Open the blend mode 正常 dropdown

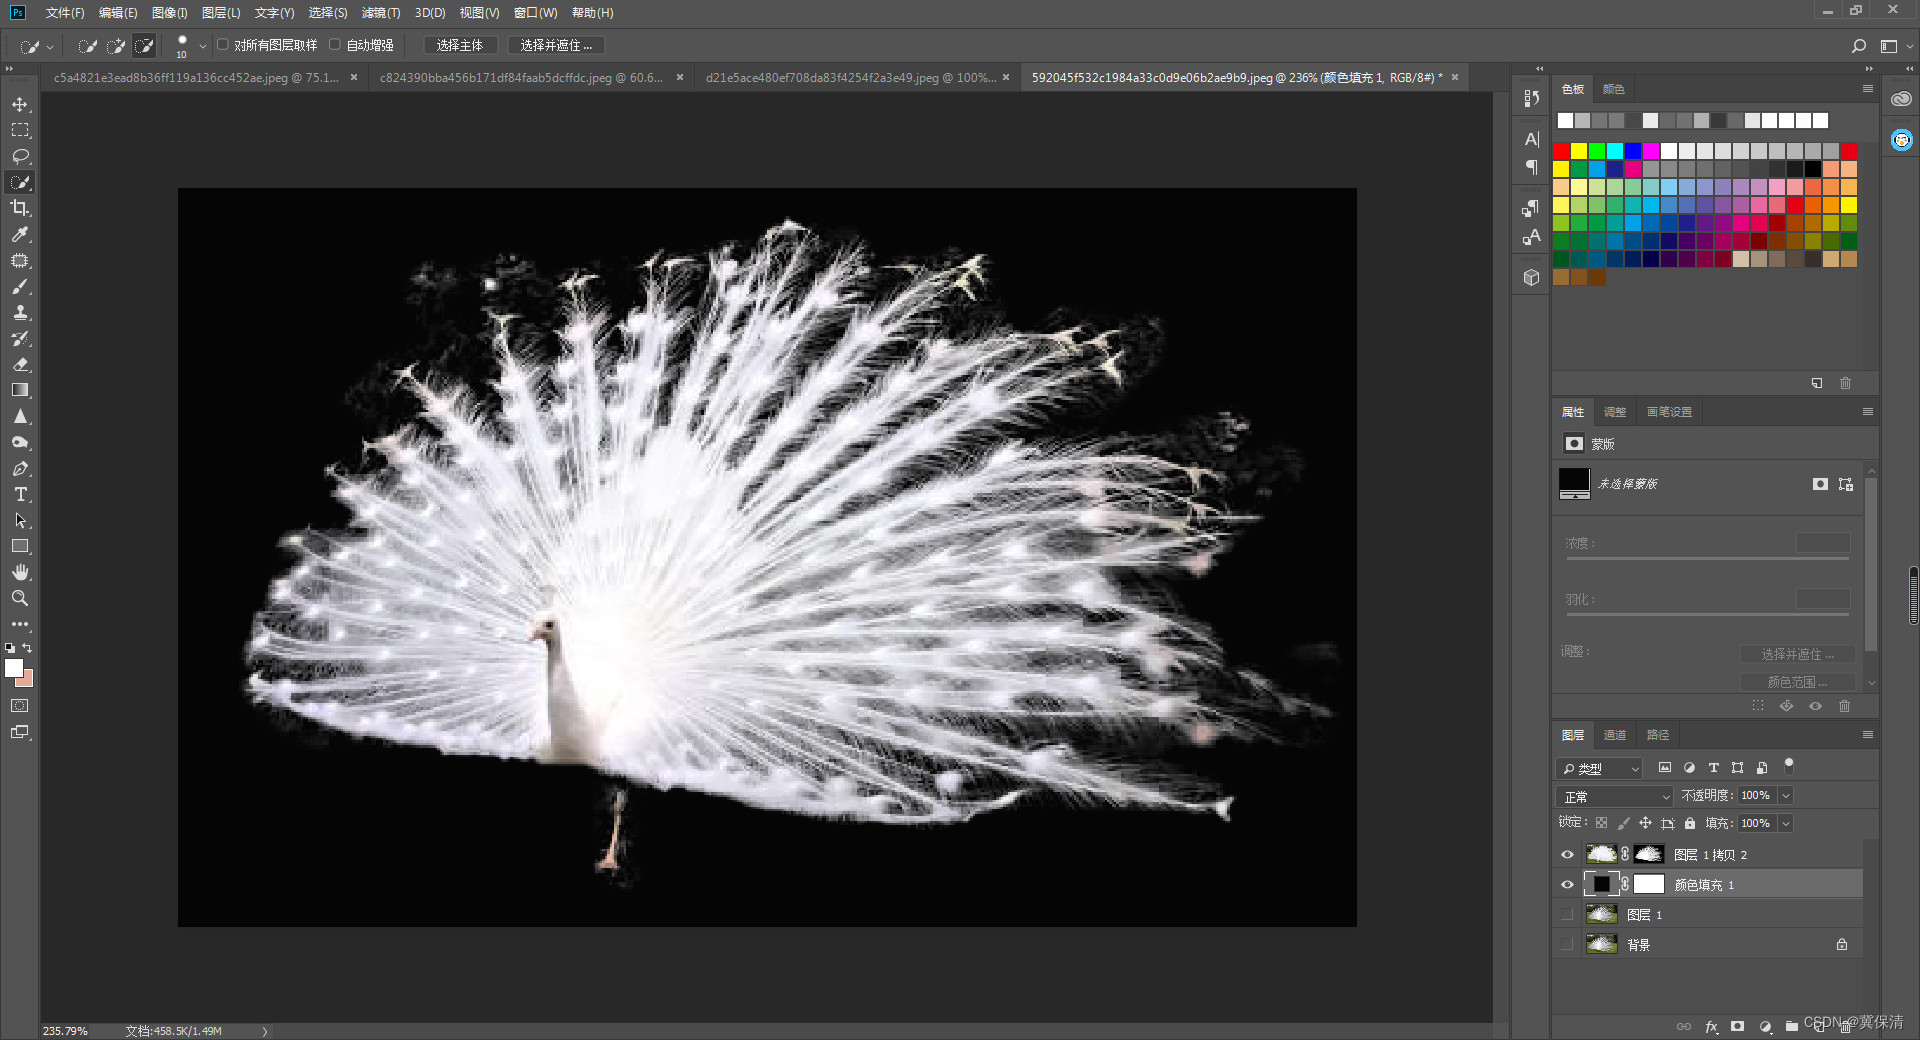coord(1614,797)
